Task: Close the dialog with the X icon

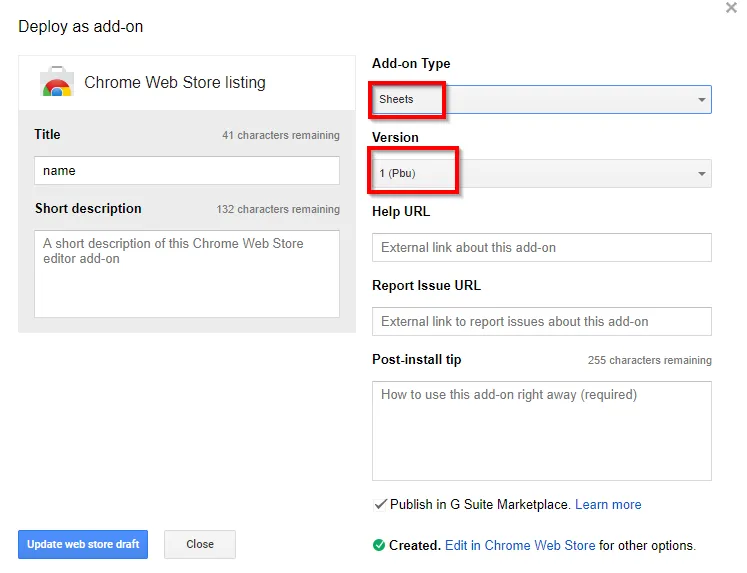Action: click(731, 8)
